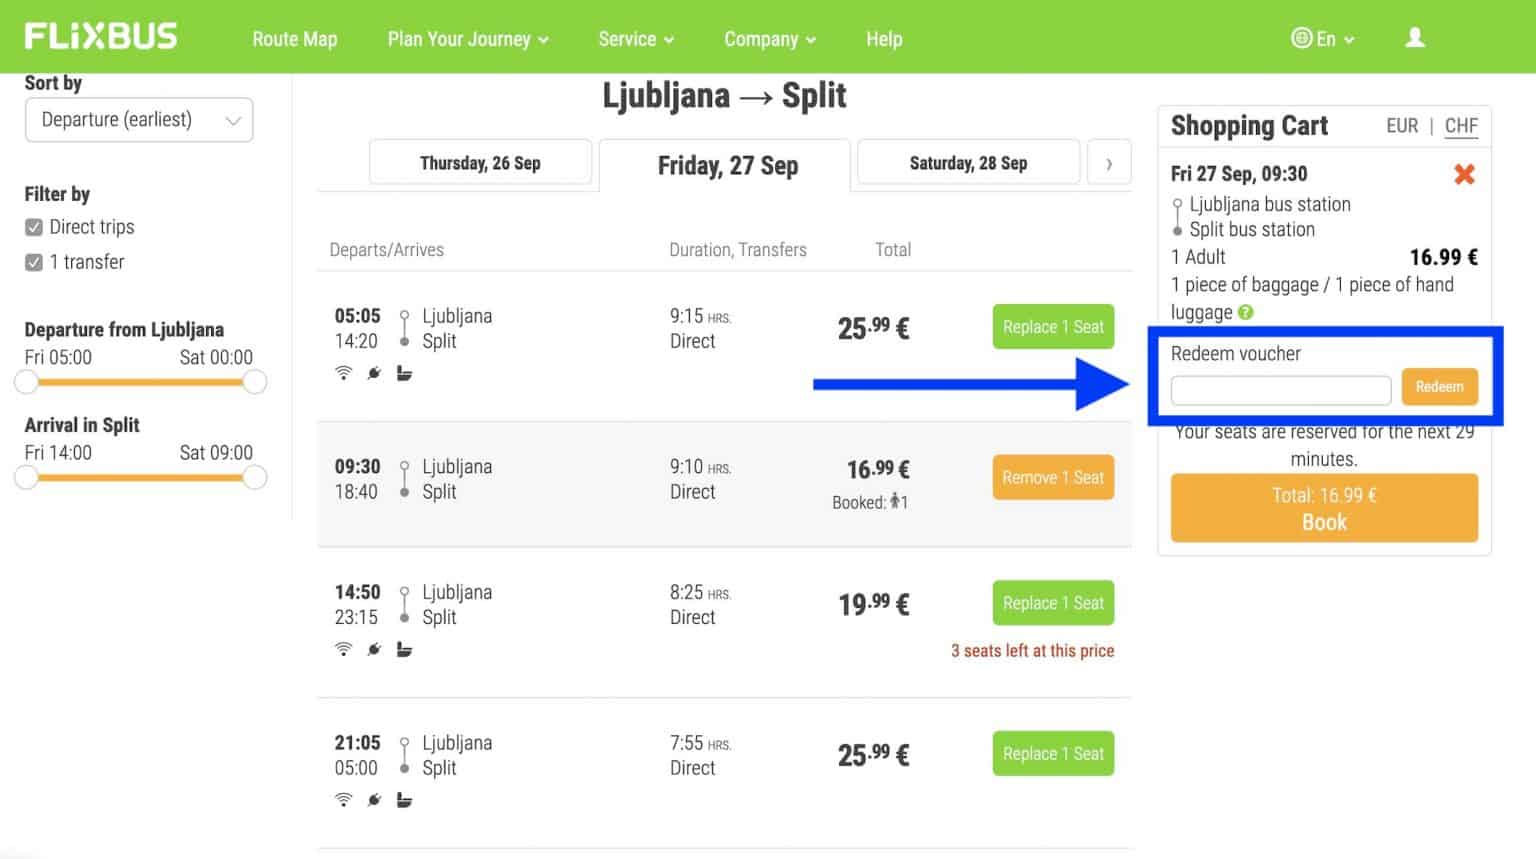The width and height of the screenshot is (1536, 859).
Task: Switch cart currency to CHF
Action: (x=1461, y=126)
